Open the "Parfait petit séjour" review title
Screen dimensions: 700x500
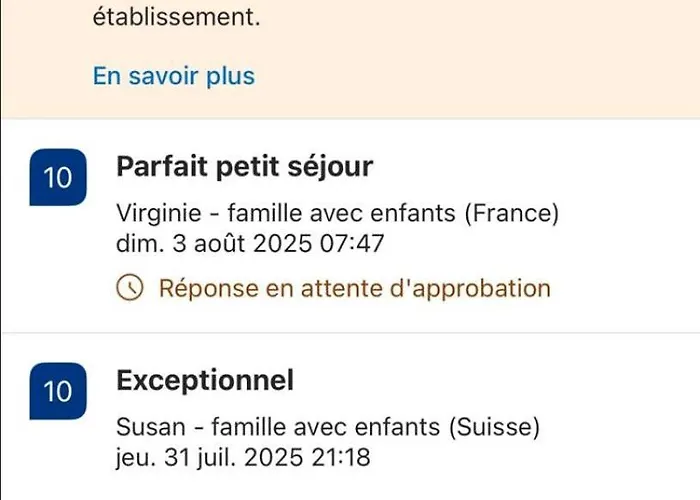coord(245,167)
